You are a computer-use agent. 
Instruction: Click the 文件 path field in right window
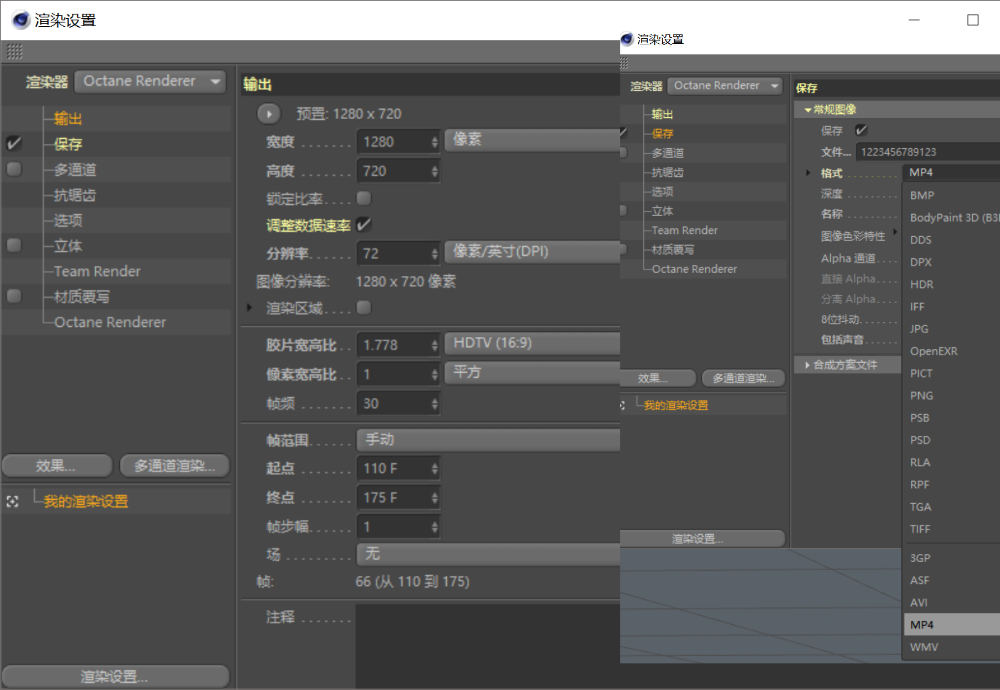[928, 152]
